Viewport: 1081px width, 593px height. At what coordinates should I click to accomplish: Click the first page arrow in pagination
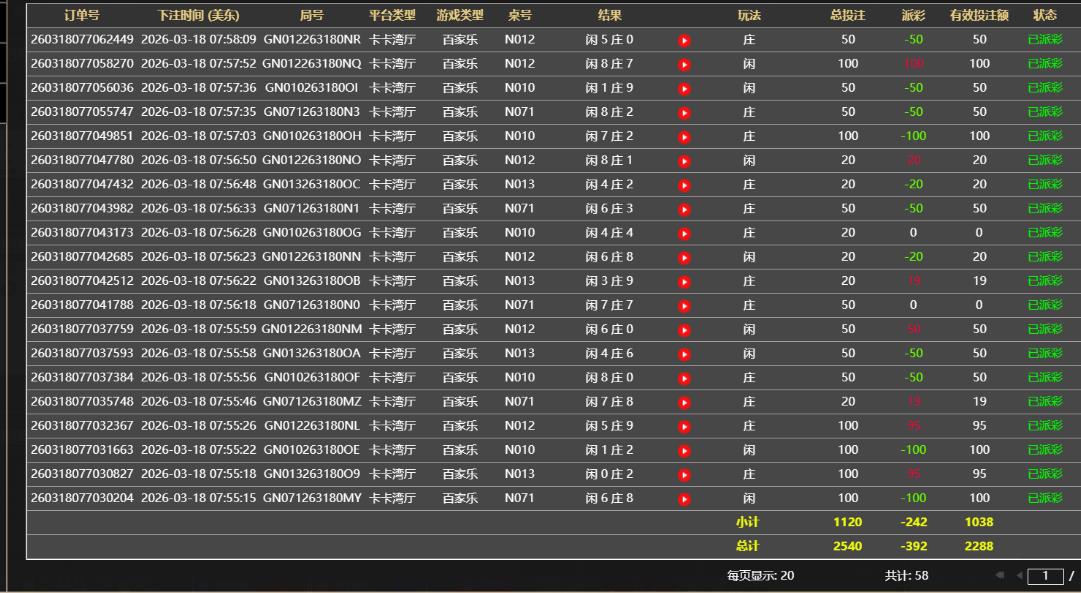(x=999, y=576)
